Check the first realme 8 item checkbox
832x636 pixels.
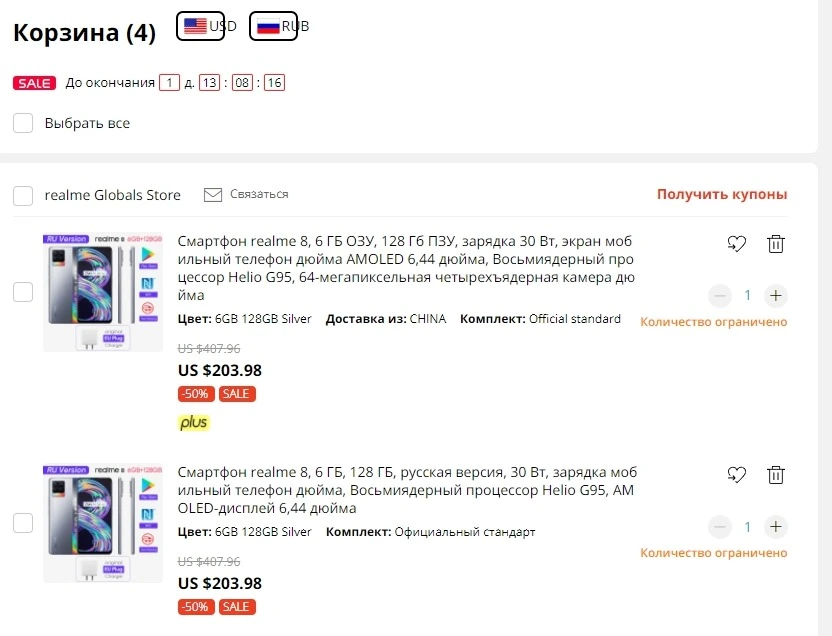[23, 292]
